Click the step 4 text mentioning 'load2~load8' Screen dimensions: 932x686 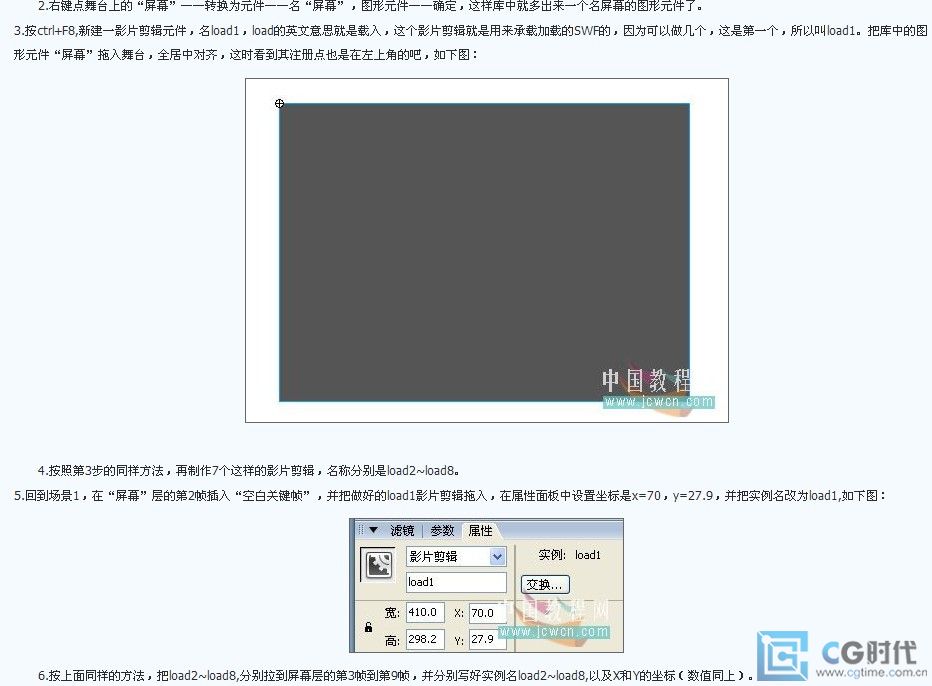248,471
